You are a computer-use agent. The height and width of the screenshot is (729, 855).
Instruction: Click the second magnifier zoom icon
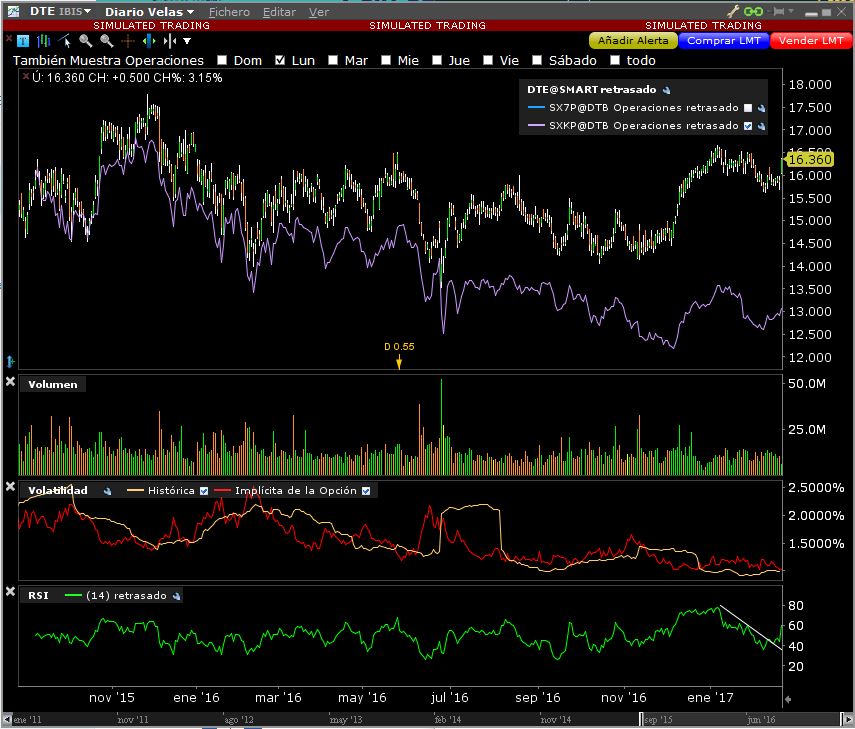[106, 40]
